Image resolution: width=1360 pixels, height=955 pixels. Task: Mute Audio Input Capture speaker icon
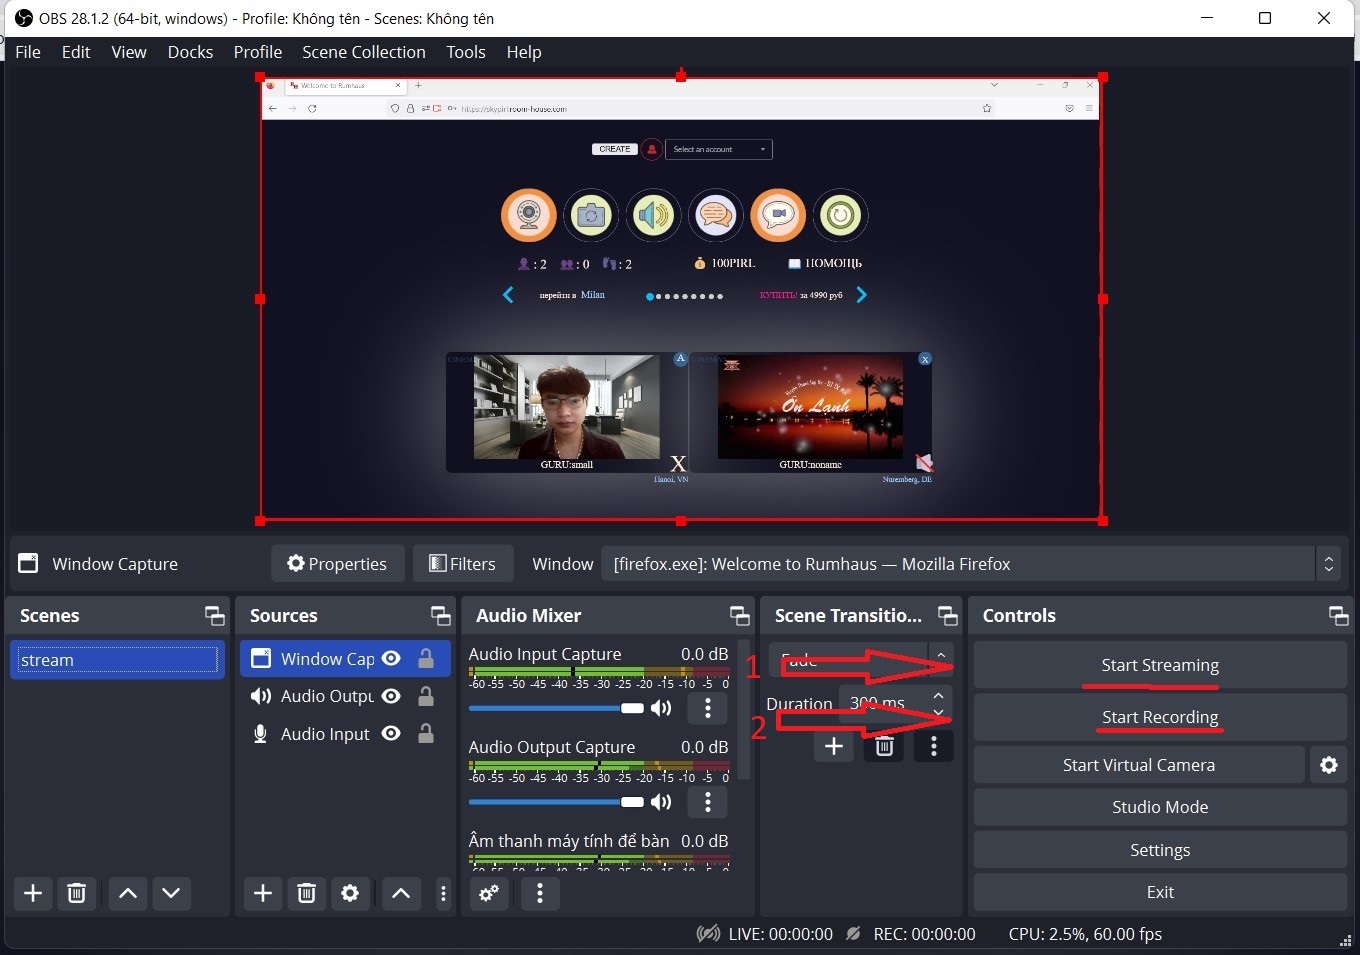point(661,708)
